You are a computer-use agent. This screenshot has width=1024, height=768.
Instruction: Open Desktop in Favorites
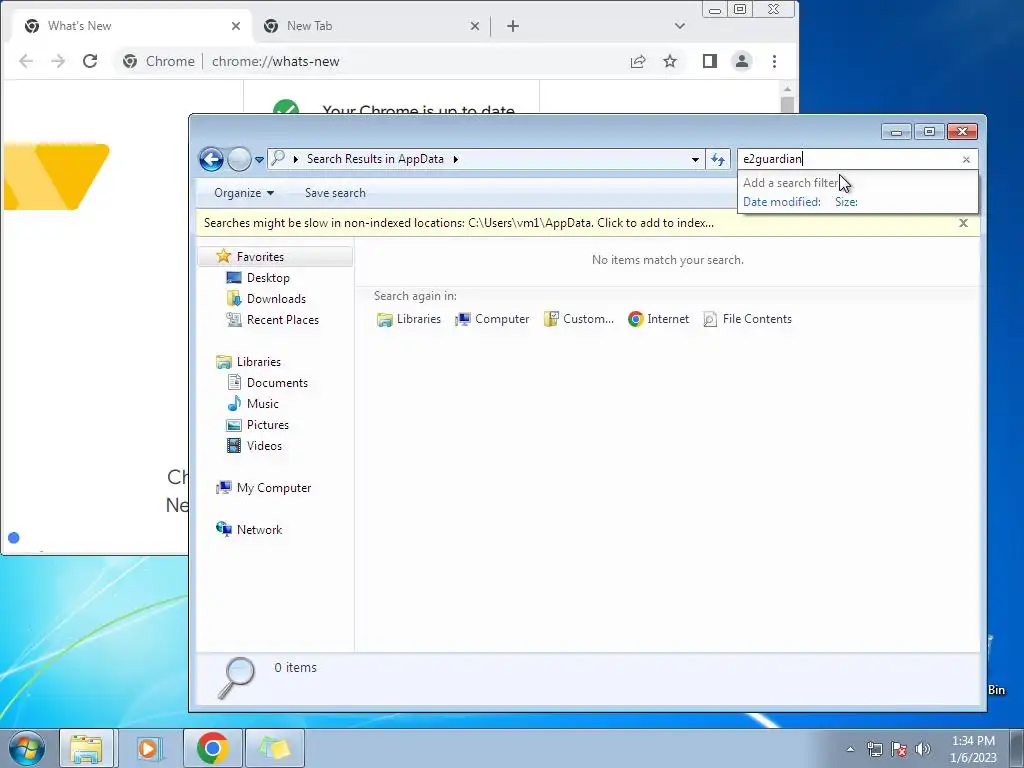coord(268,278)
